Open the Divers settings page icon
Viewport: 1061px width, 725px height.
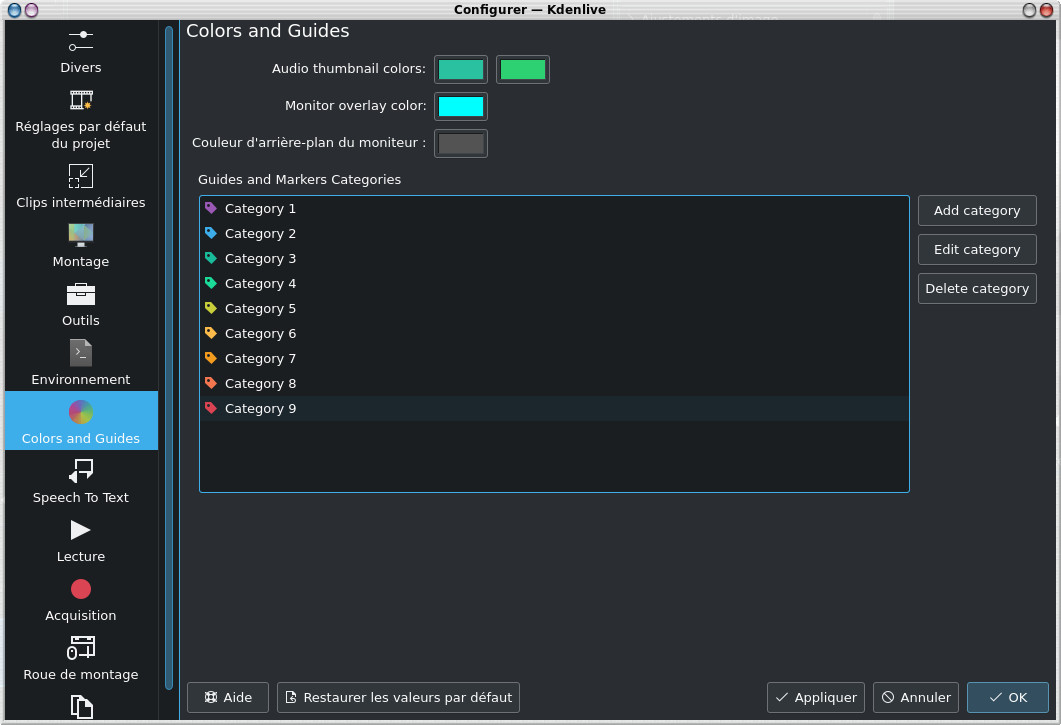tap(81, 41)
